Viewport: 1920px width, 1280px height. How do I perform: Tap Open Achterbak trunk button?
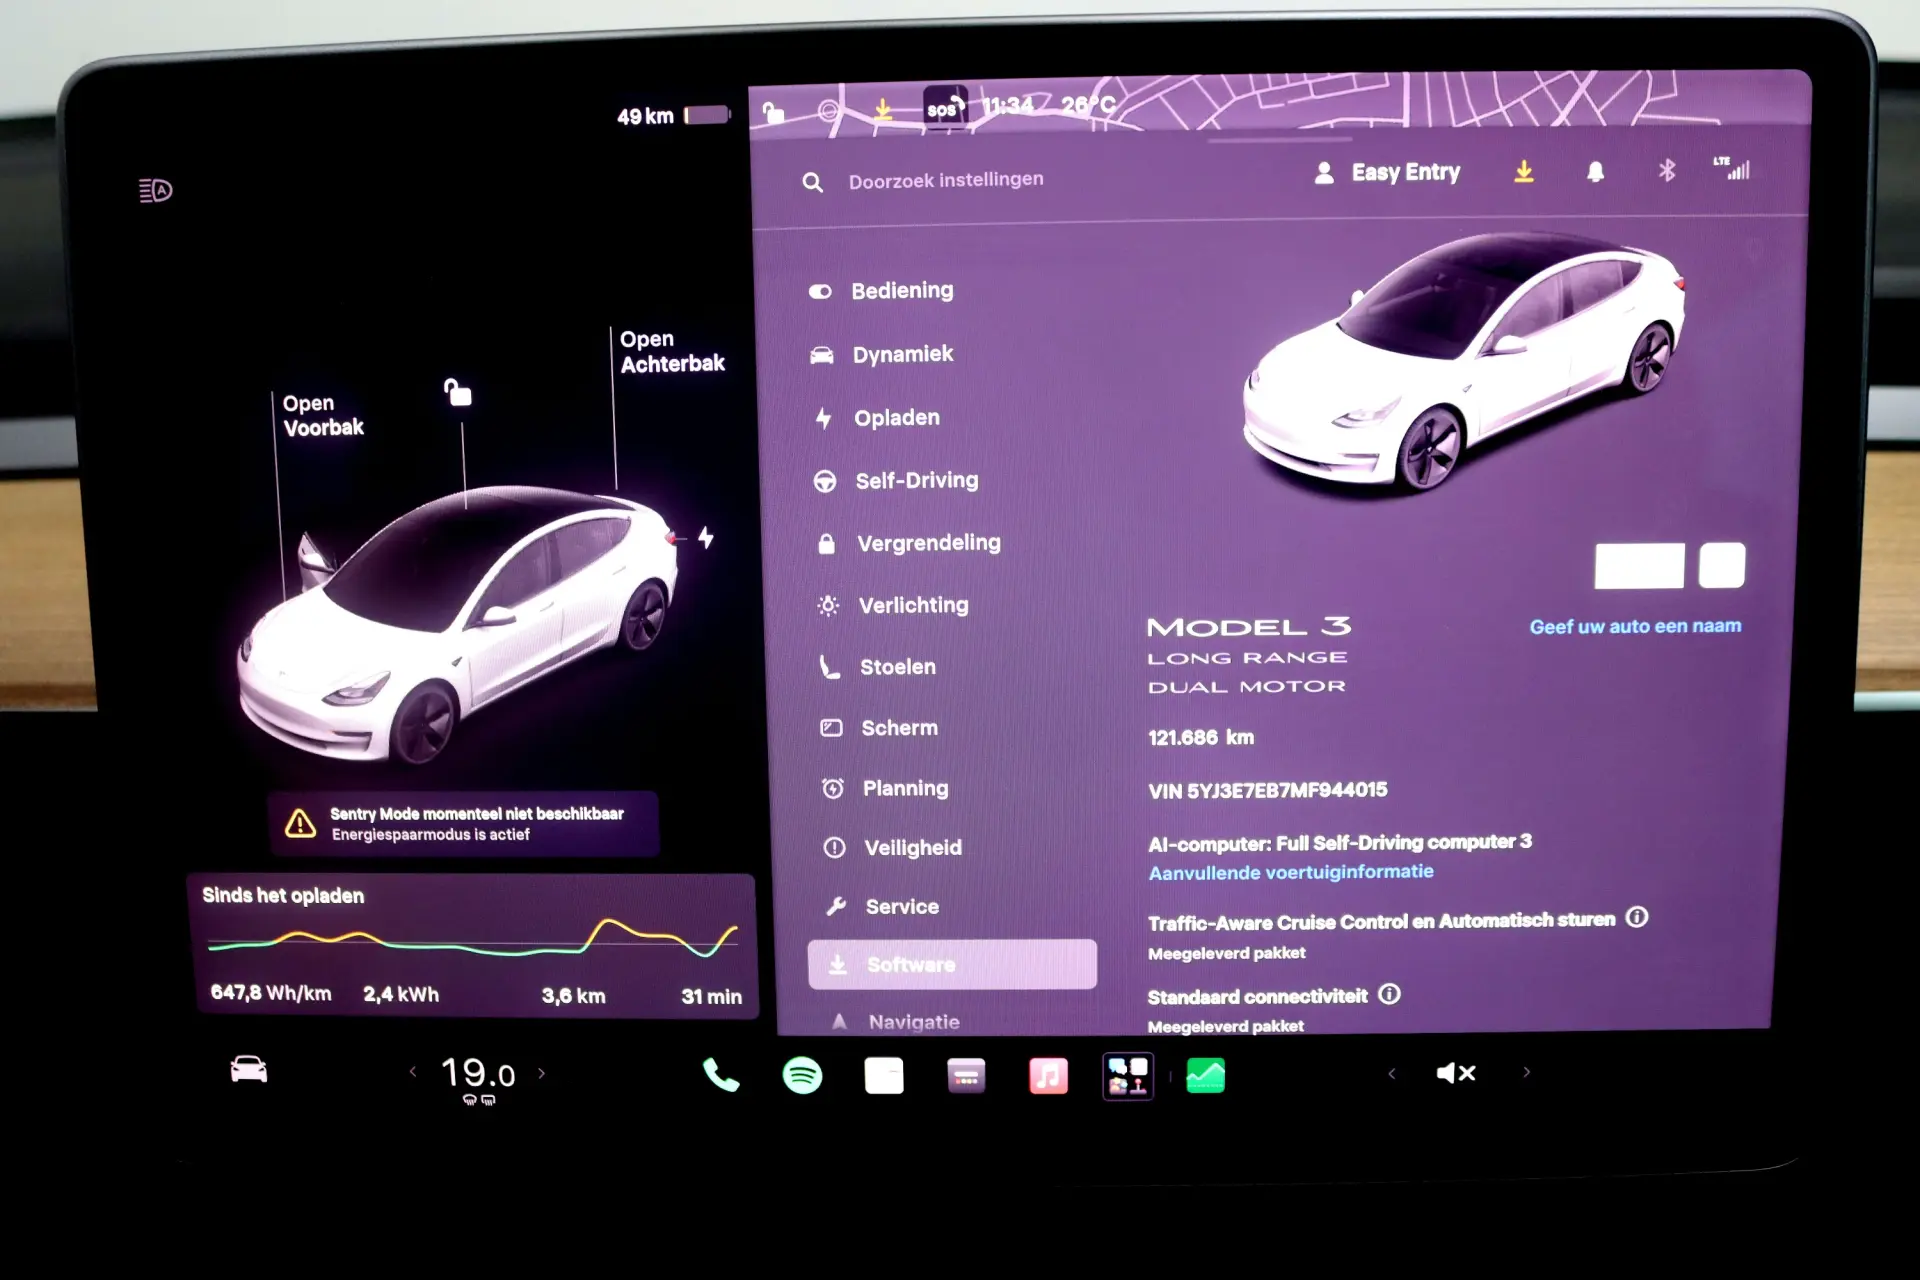coord(671,351)
